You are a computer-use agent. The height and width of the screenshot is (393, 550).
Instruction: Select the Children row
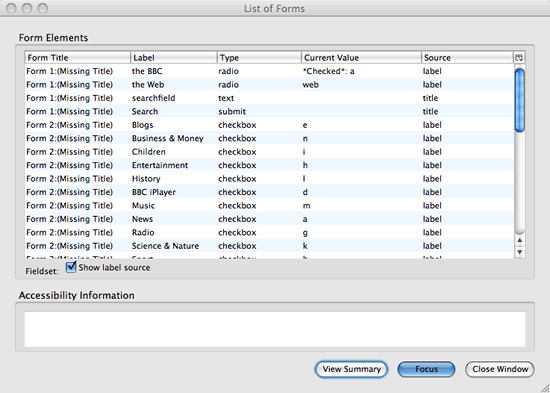tap(269, 152)
